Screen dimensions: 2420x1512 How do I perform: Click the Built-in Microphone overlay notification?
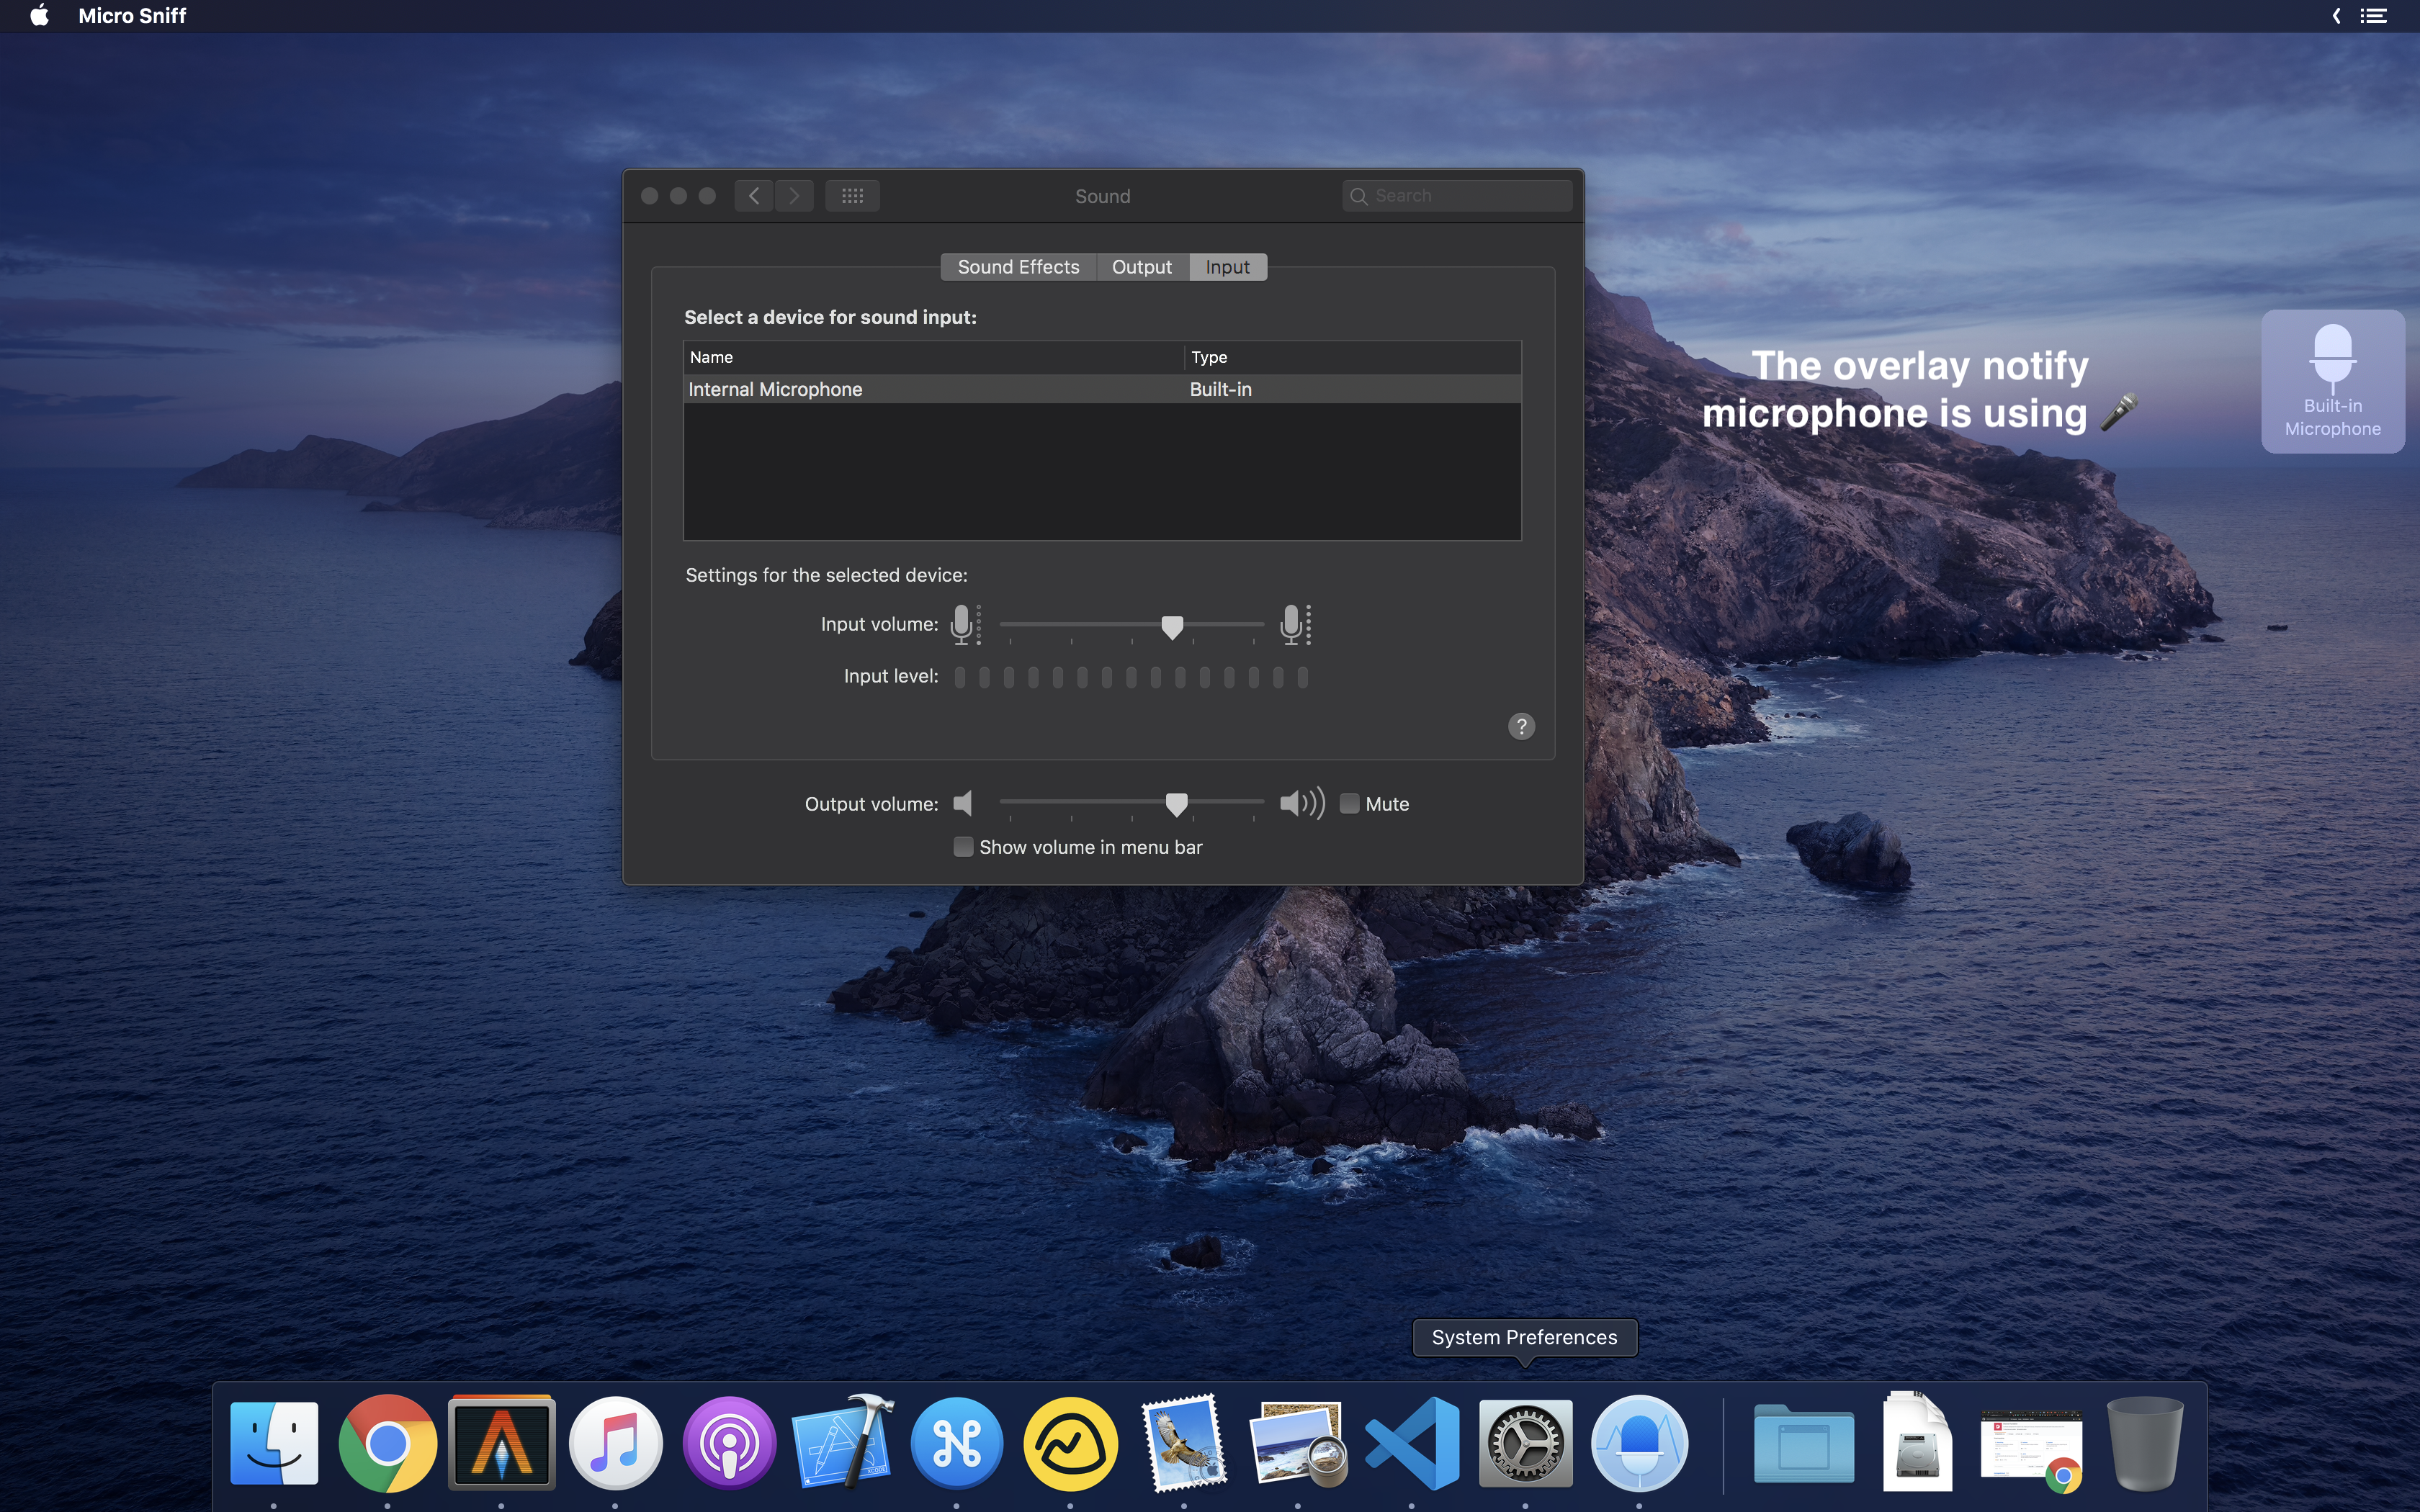tap(2332, 382)
